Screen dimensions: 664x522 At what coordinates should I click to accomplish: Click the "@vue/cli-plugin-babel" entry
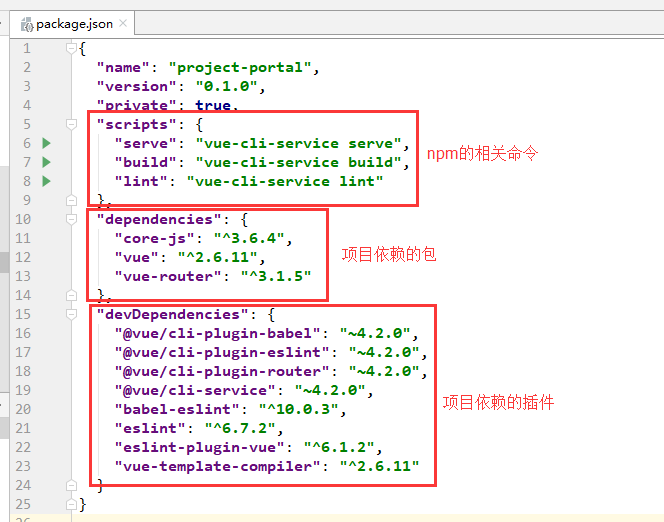pyautogui.click(x=218, y=334)
